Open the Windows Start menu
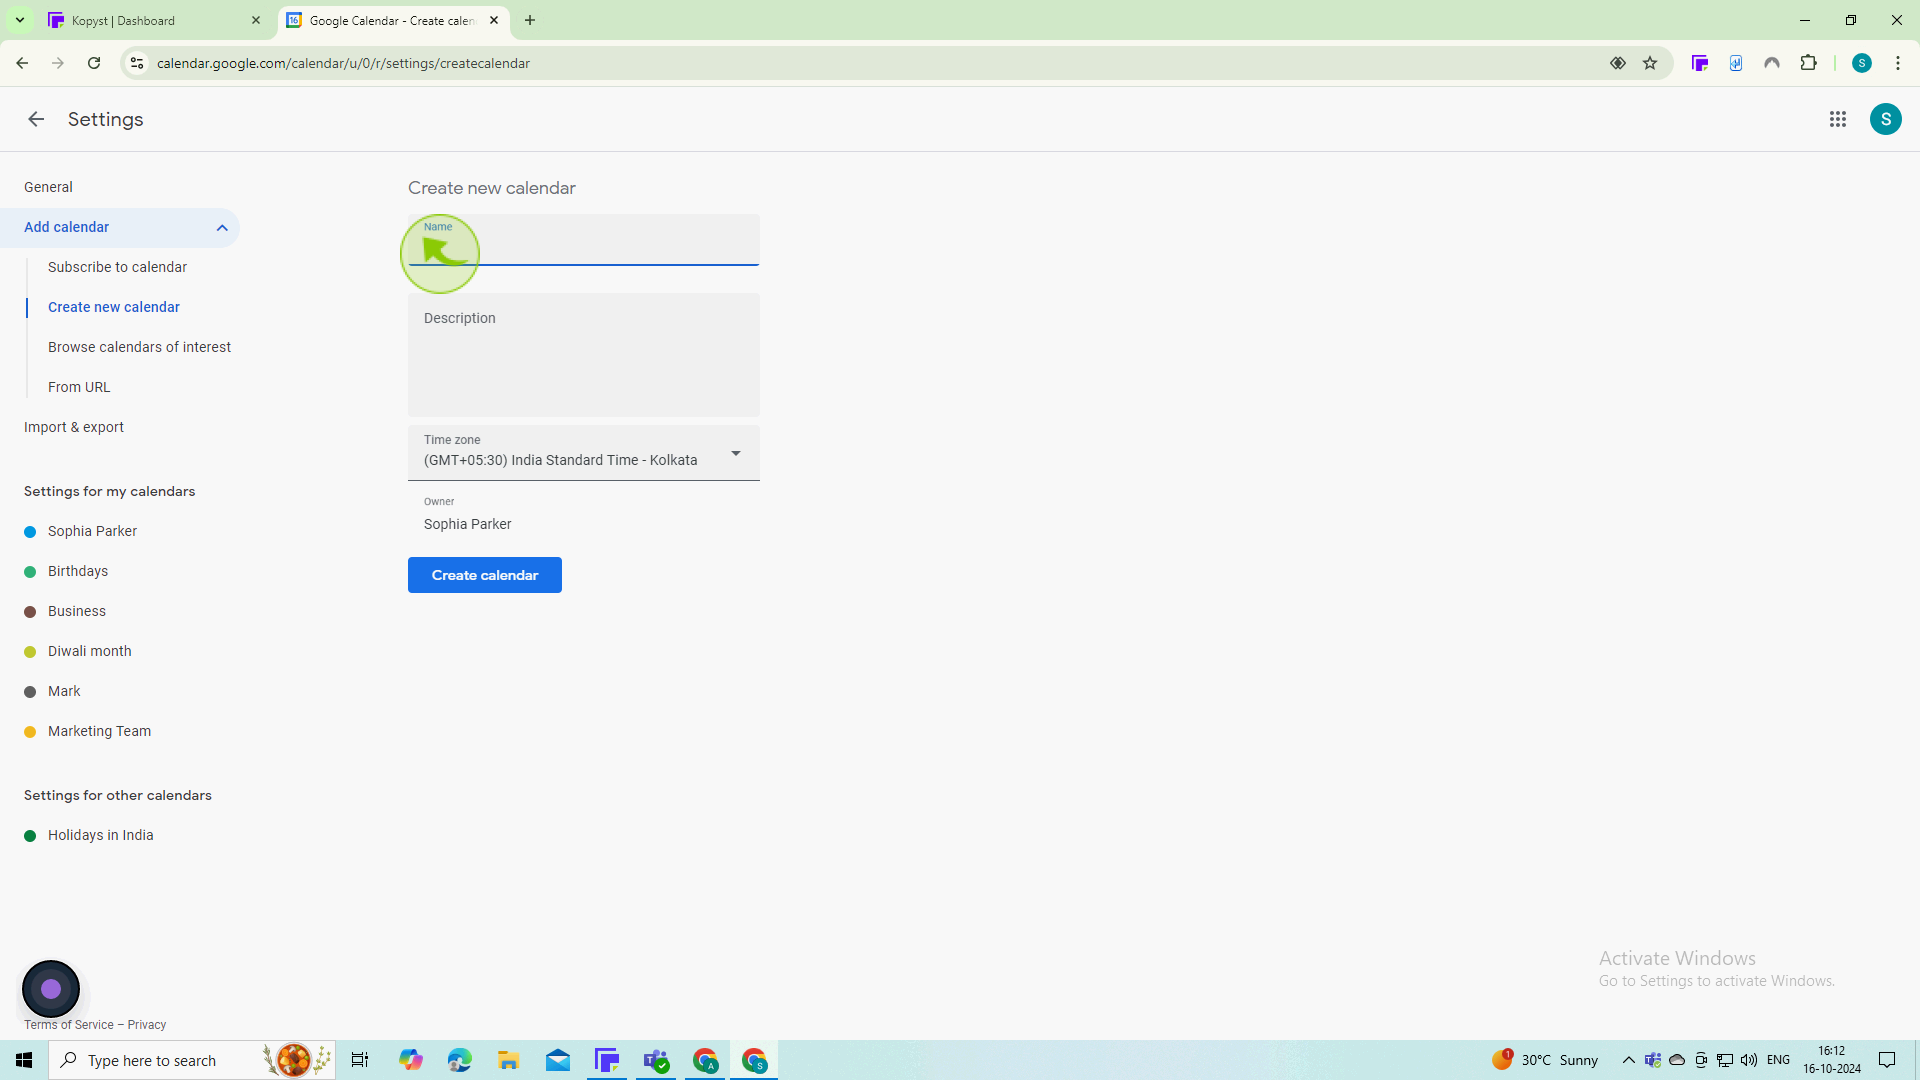1920x1080 pixels. click(24, 1060)
